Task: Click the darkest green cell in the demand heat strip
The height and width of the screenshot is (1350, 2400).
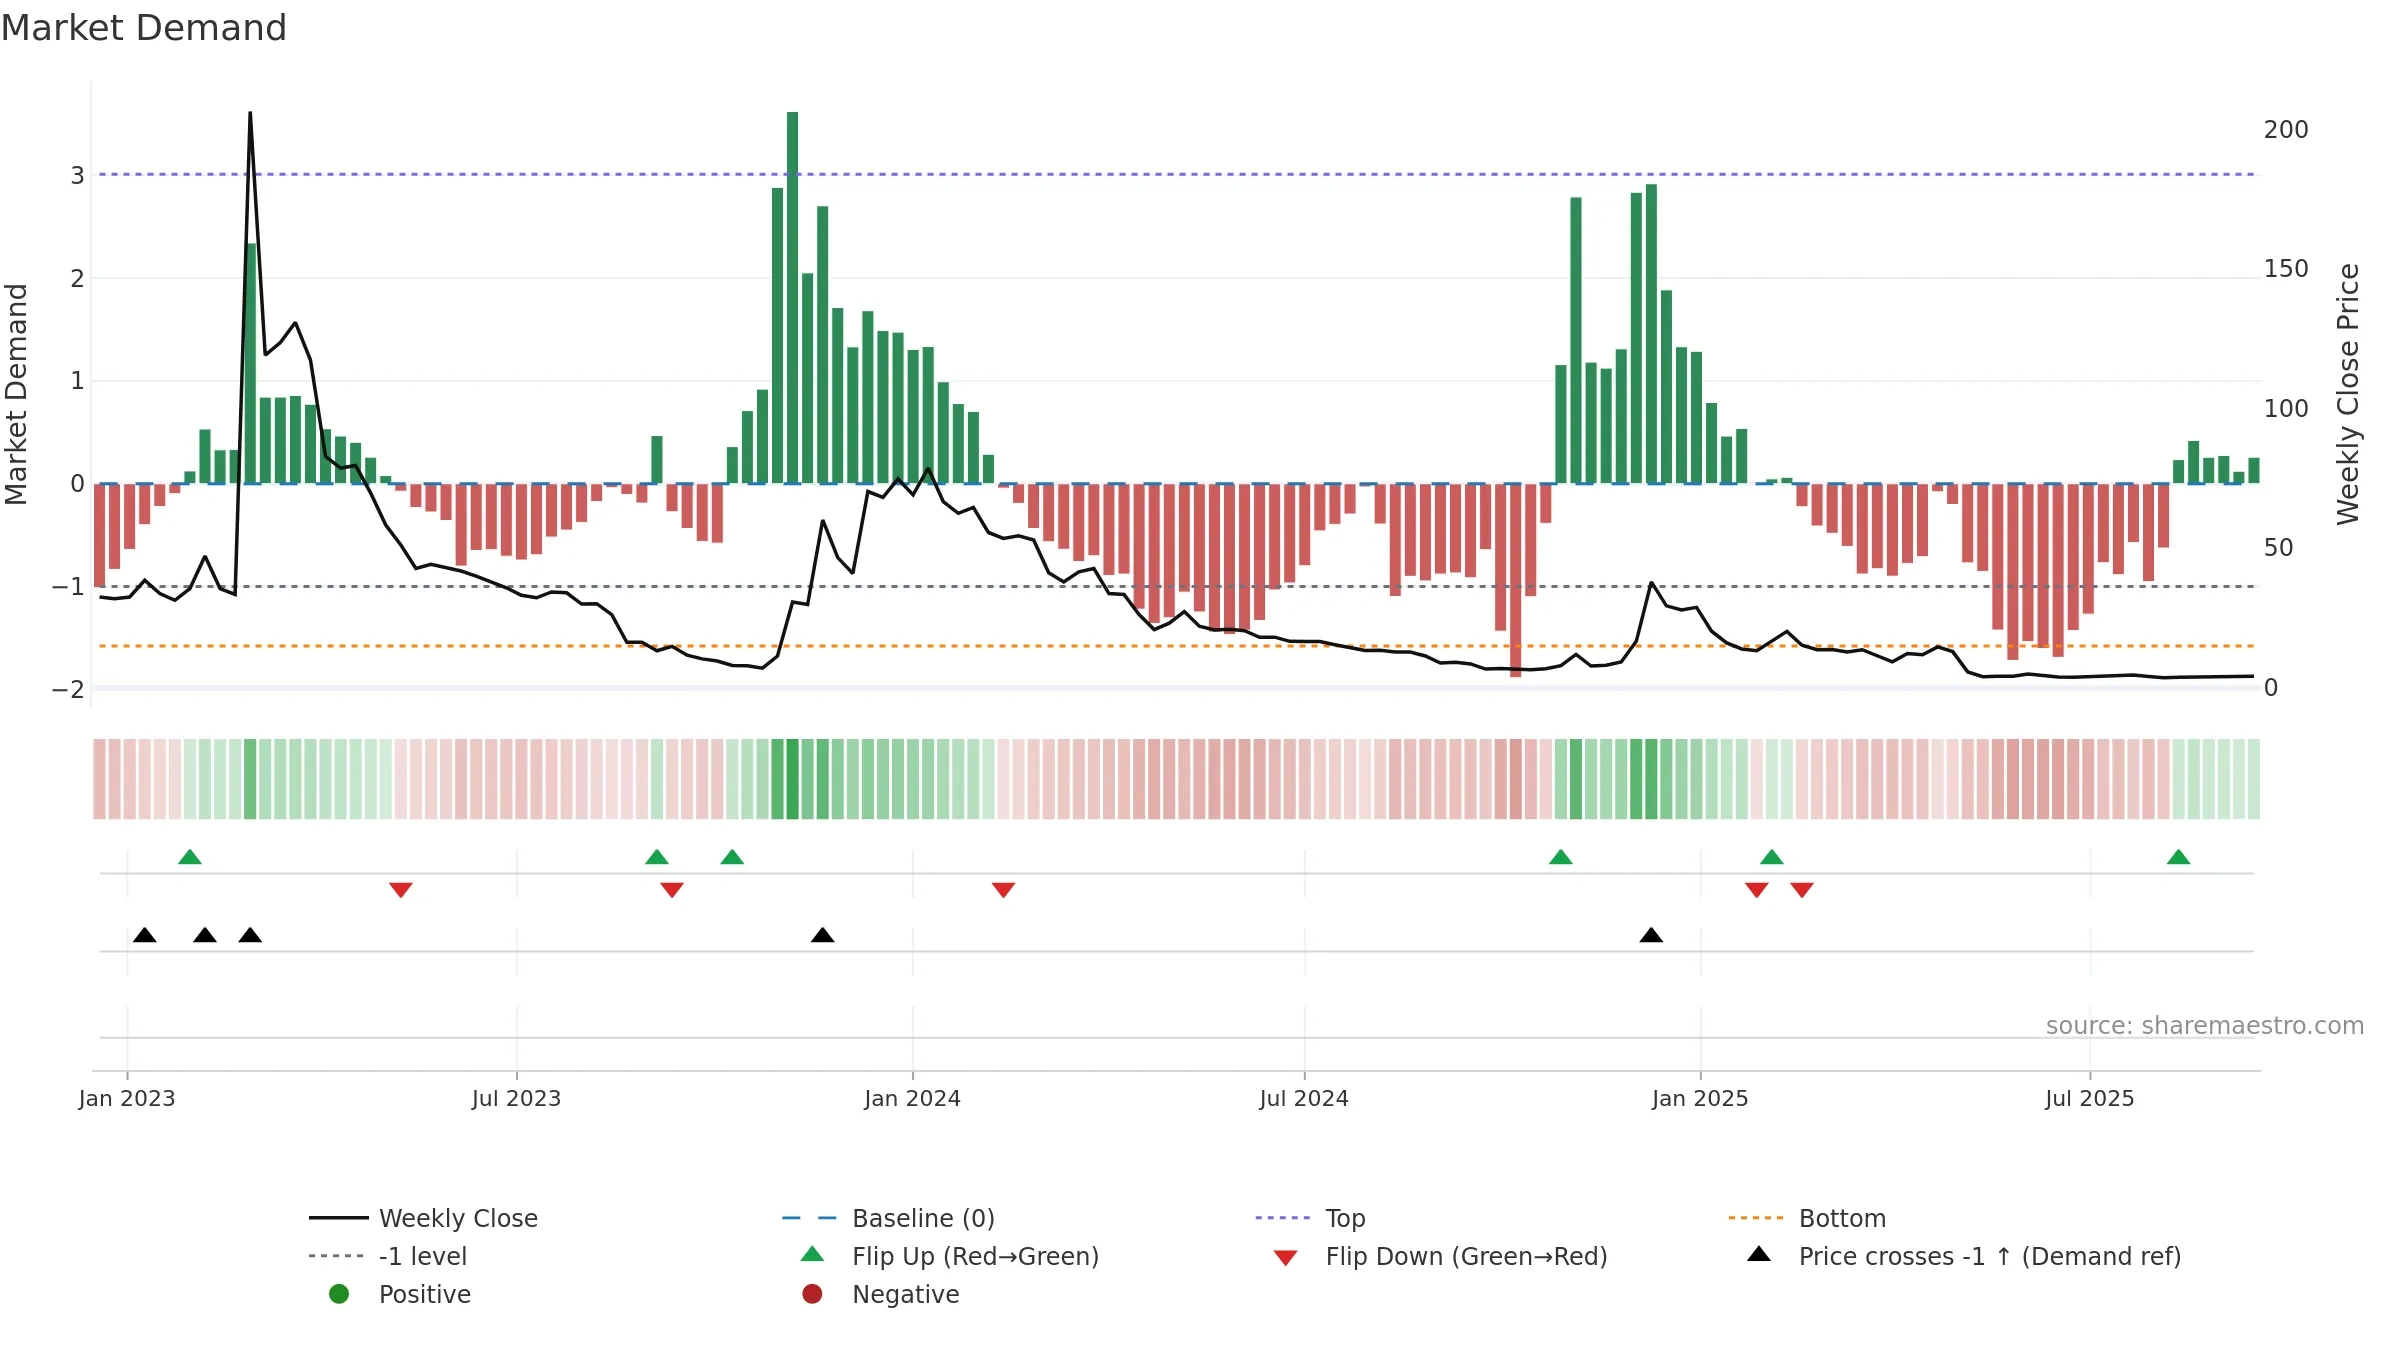Action: [x=792, y=779]
